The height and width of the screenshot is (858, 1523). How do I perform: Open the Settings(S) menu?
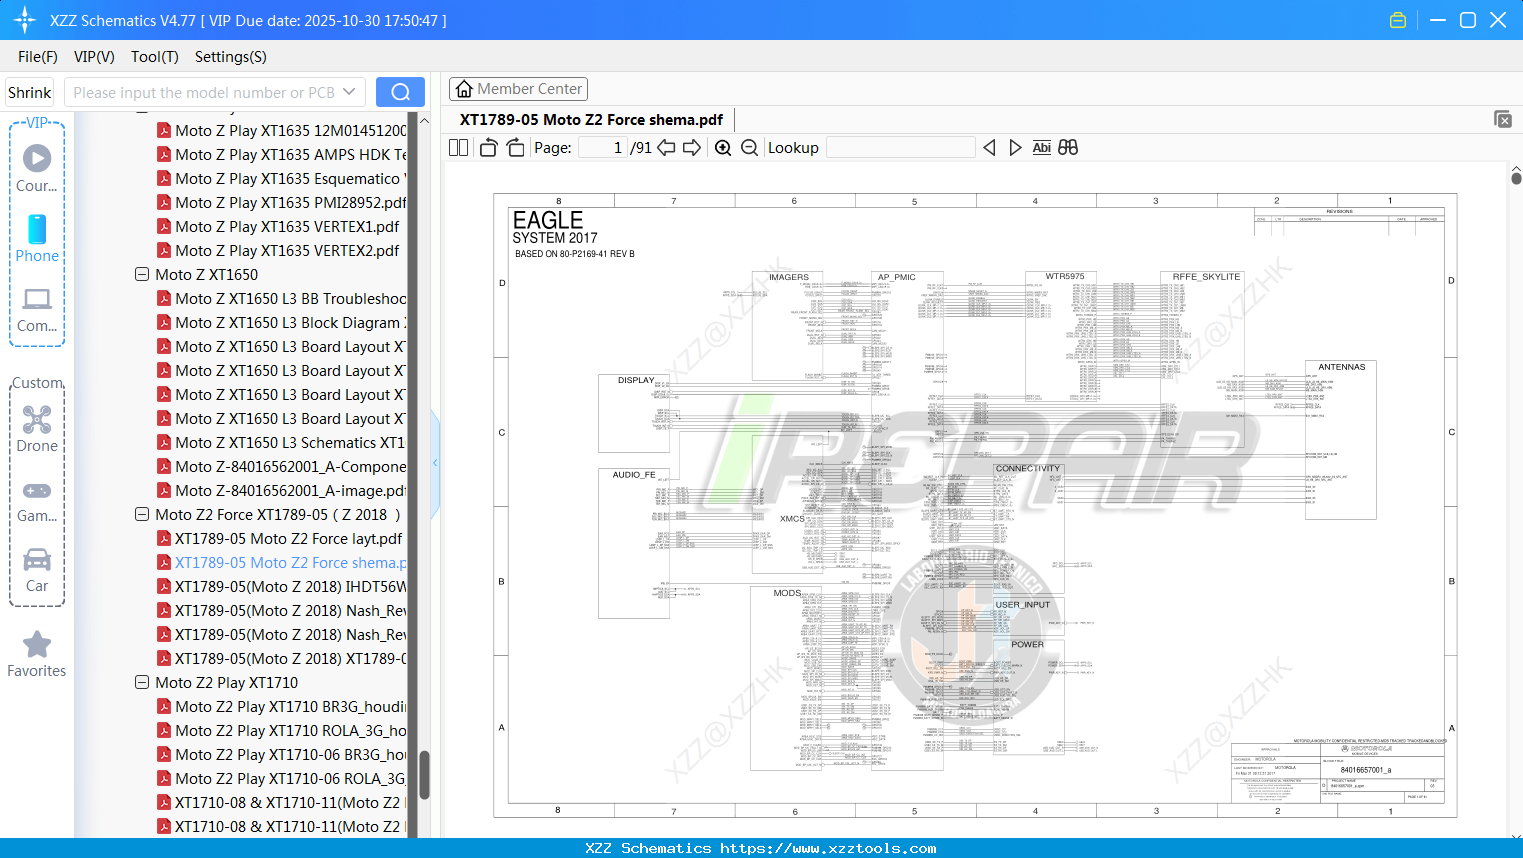click(231, 57)
